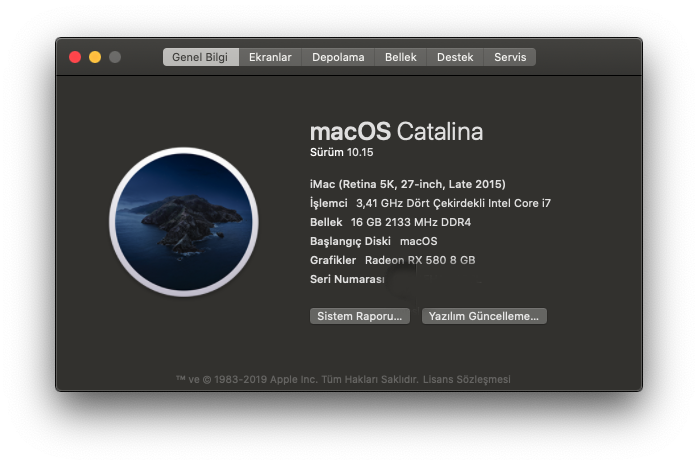698x465 pixels.
Task: View the Servis tab
Action: coord(510,57)
